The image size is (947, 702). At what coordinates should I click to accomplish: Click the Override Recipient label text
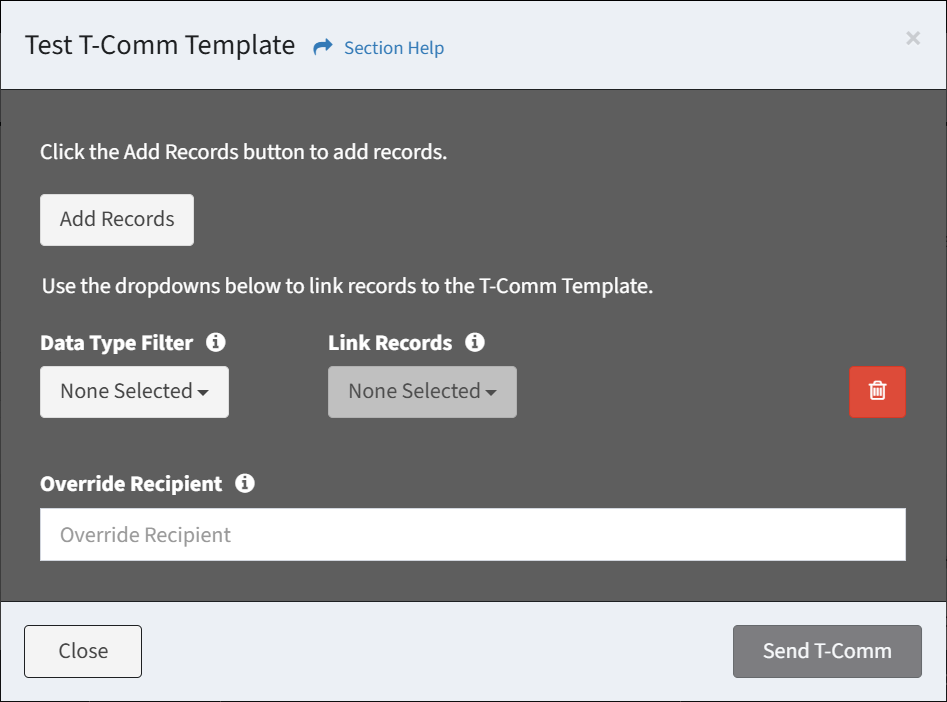click(131, 484)
